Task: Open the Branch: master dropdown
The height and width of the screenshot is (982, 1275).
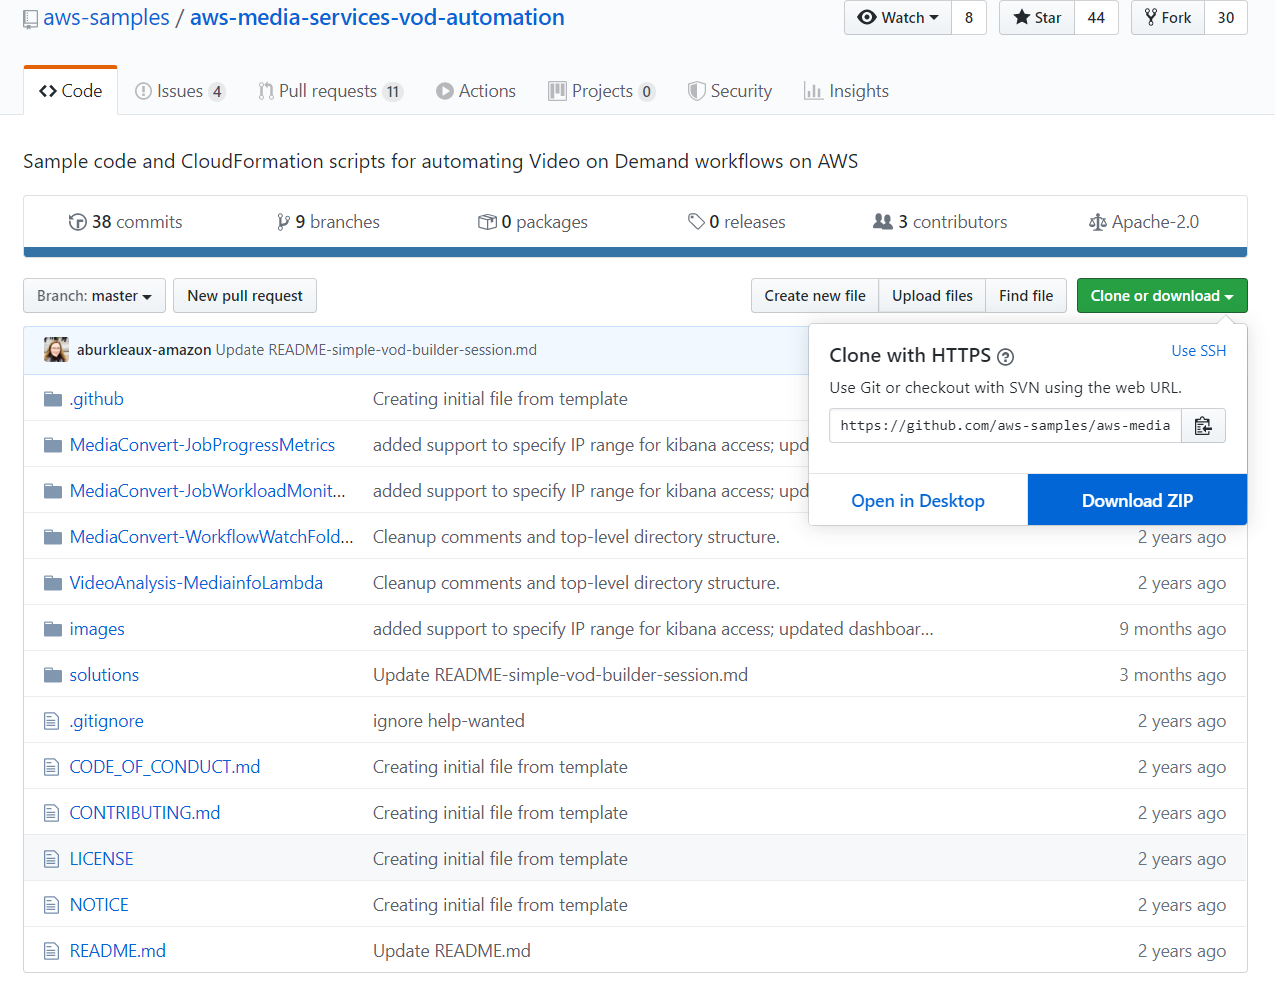Action: (94, 296)
